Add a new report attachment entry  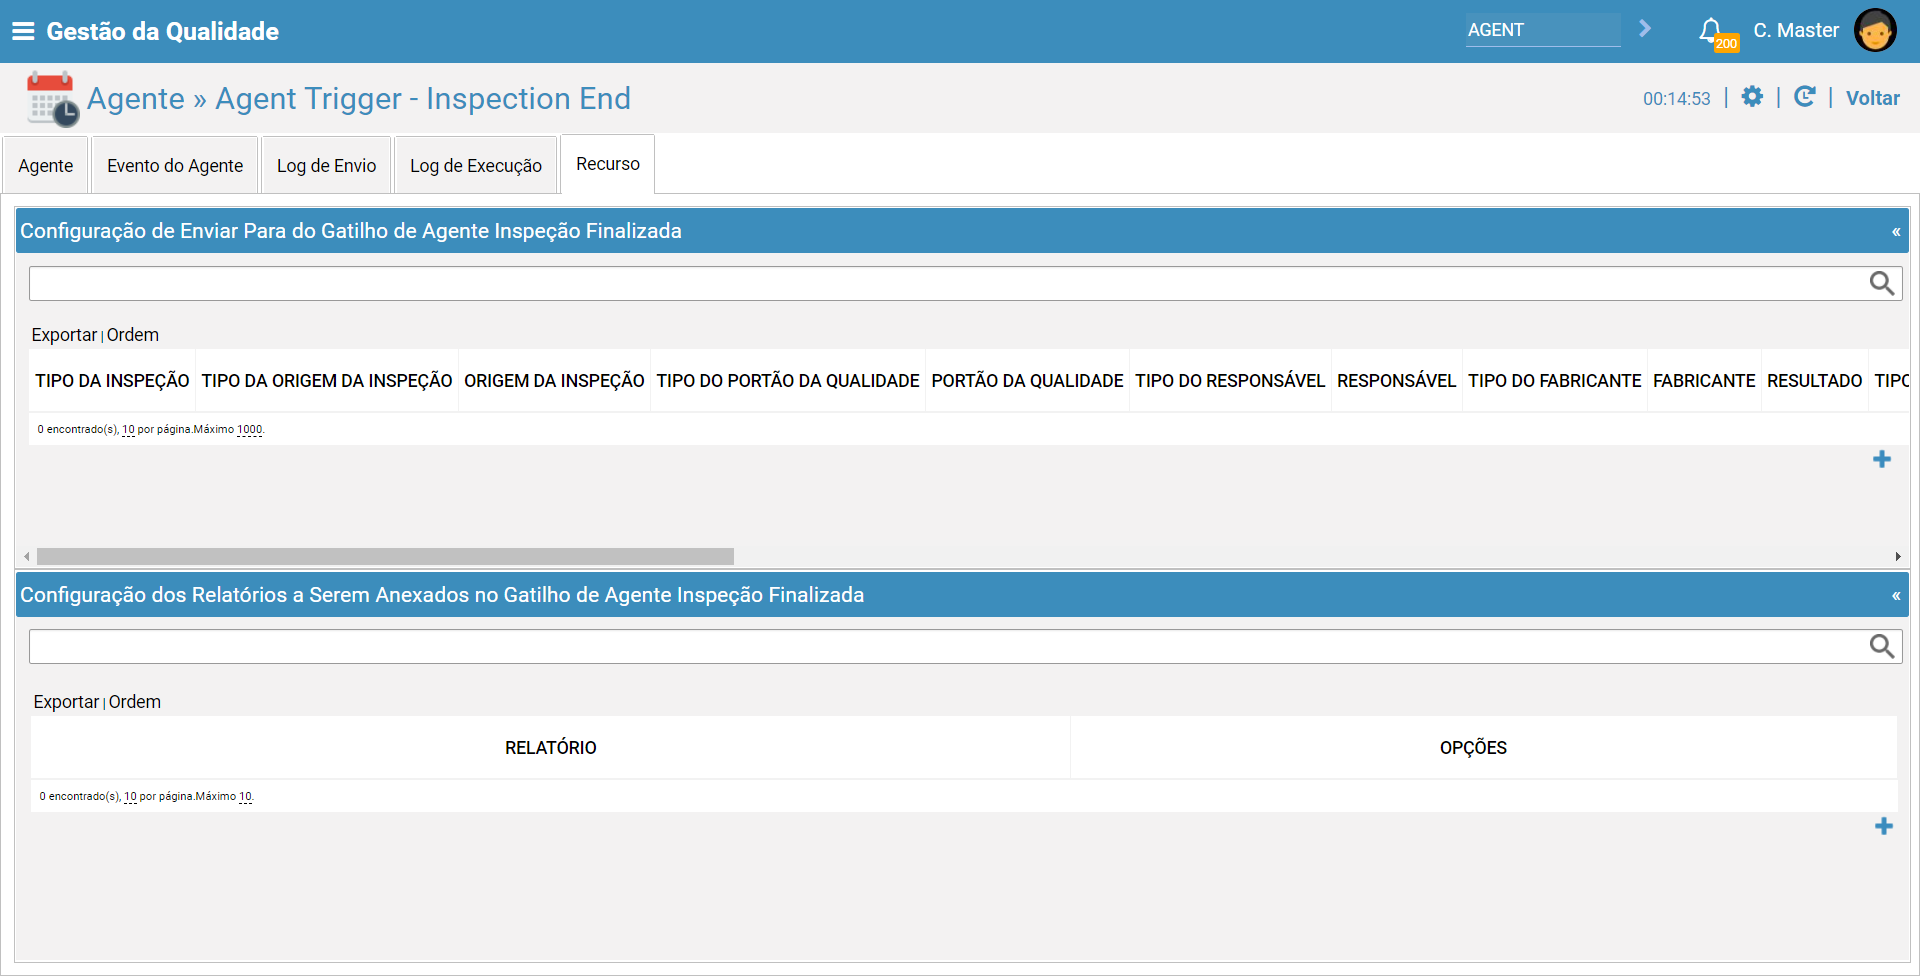tap(1884, 826)
